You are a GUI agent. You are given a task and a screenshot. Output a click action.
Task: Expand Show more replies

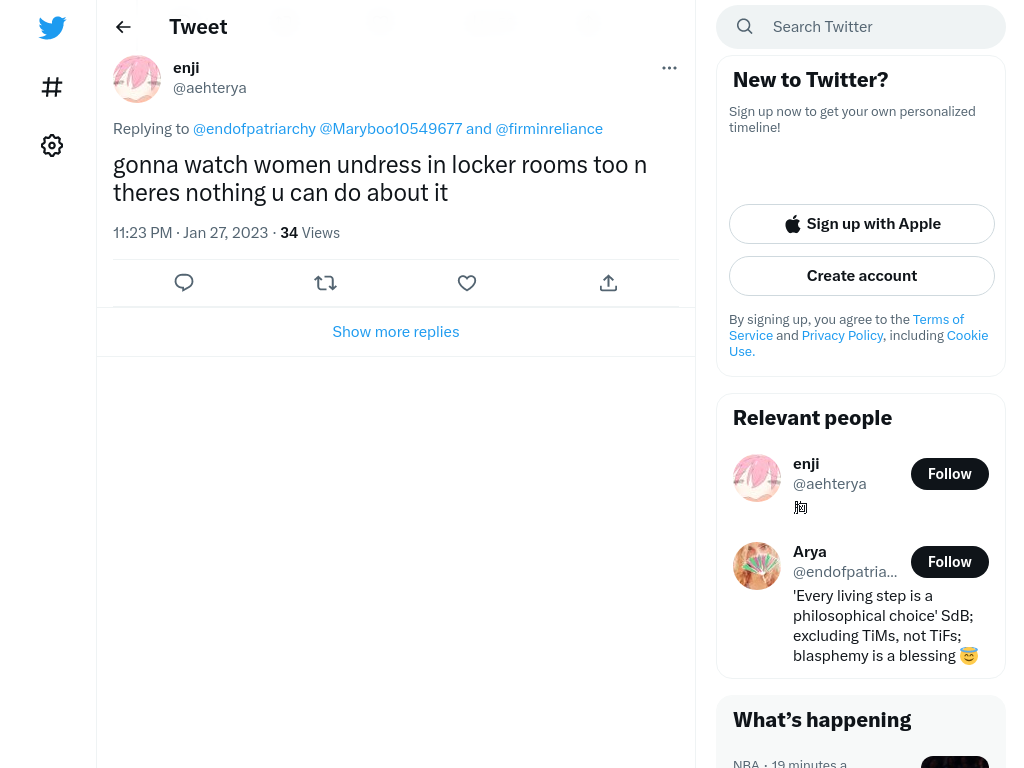[x=396, y=332]
